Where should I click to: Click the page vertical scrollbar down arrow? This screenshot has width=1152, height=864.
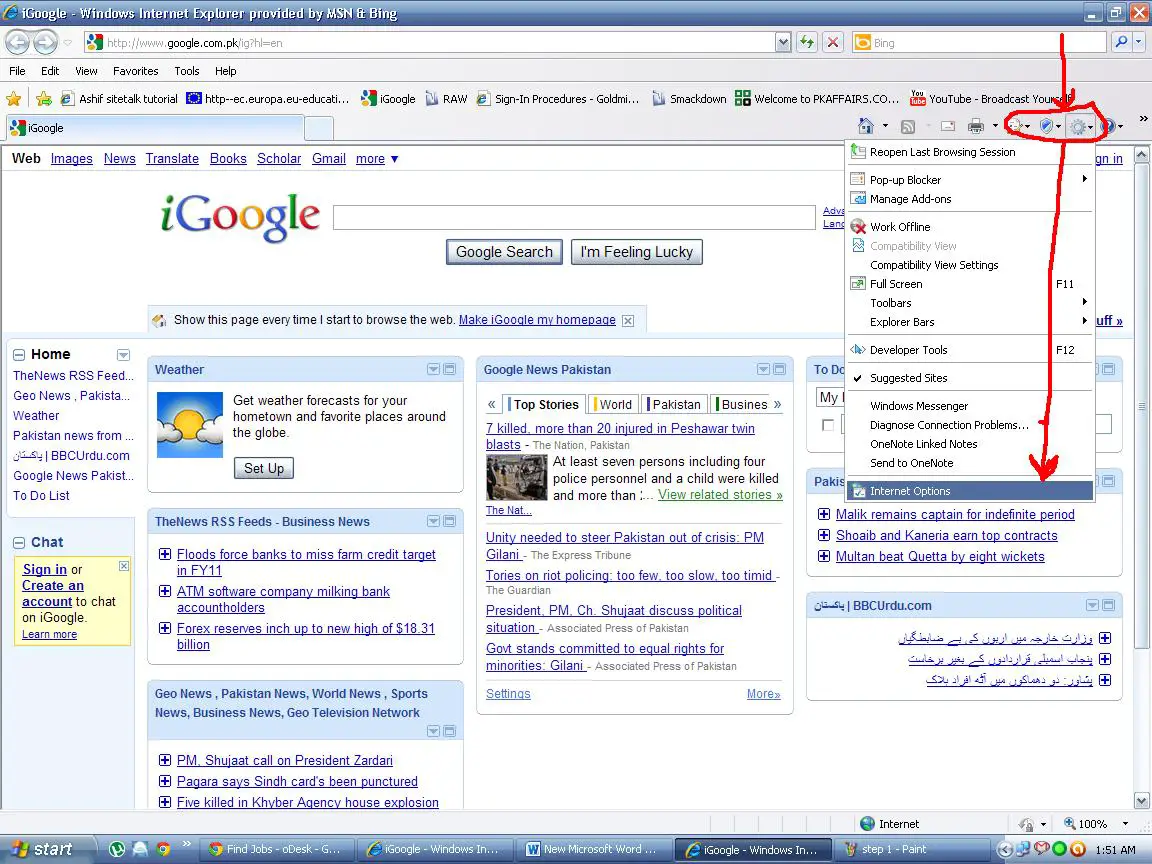point(1141,801)
